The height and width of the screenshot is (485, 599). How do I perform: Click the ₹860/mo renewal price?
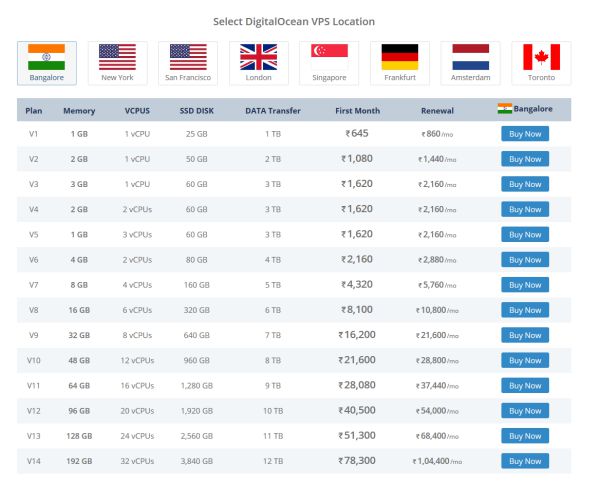437,134
